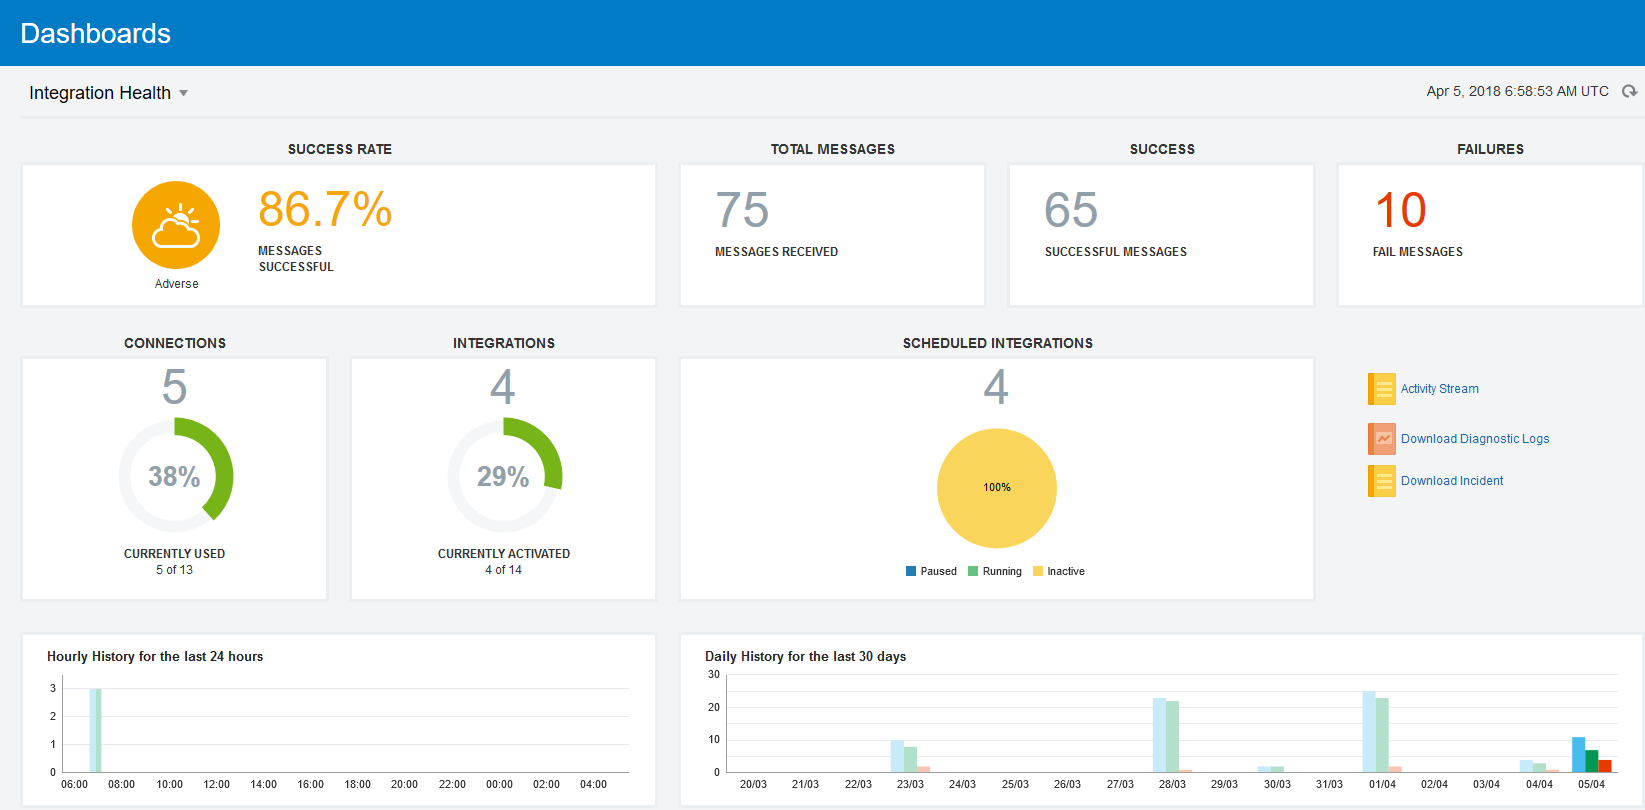
Task: Click the 75 messages received count
Action: click(x=742, y=210)
